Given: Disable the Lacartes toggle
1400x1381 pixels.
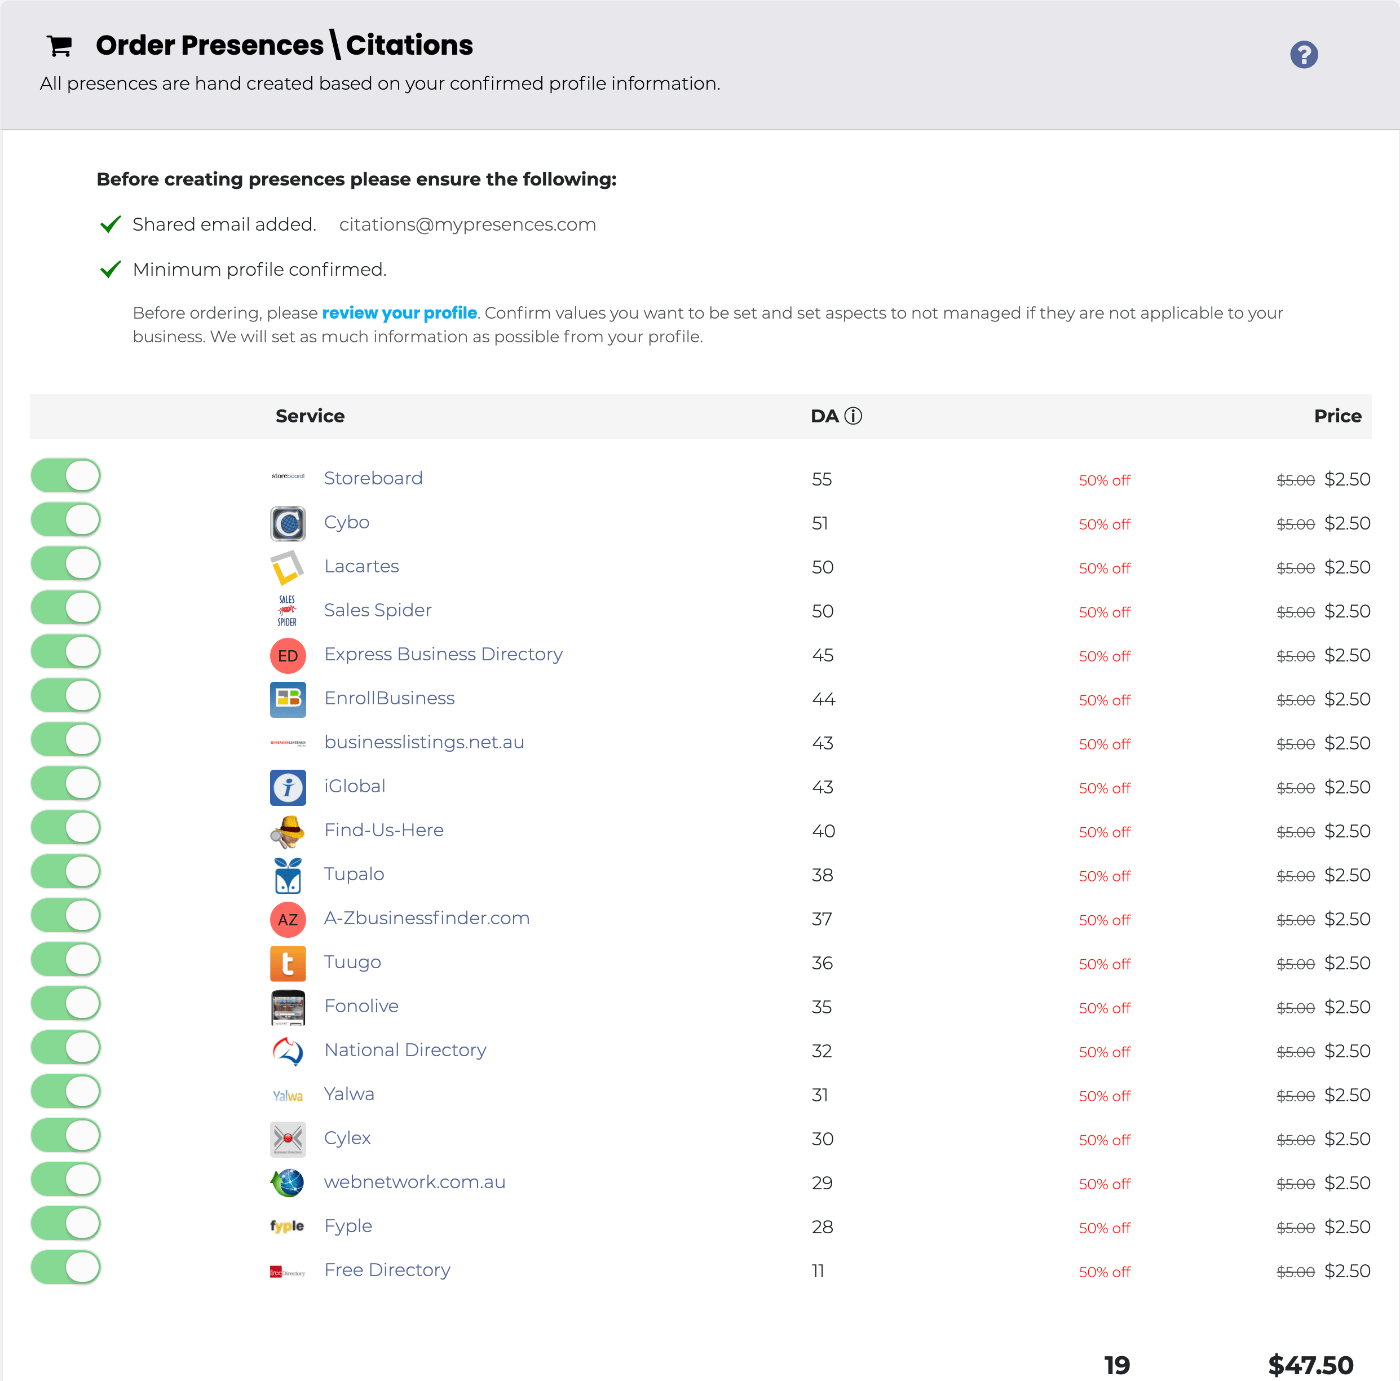Looking at the screenshot, I should tap(66, 564).
